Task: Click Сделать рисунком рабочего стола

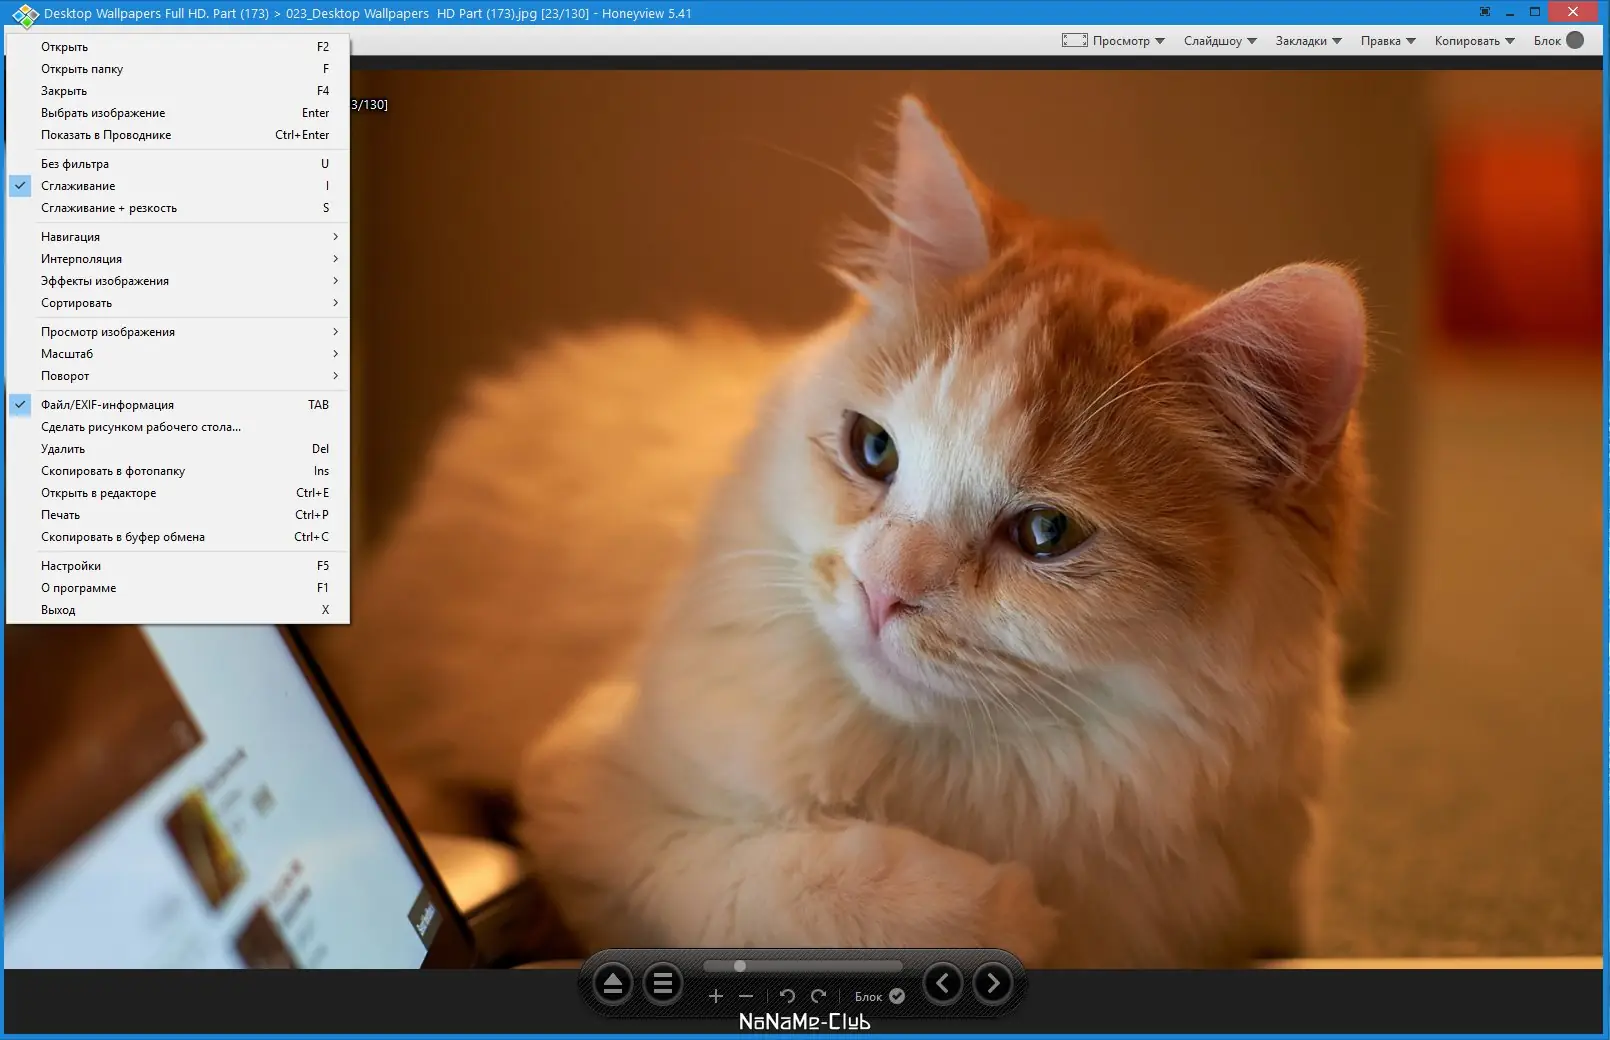Action: point(178,427)
